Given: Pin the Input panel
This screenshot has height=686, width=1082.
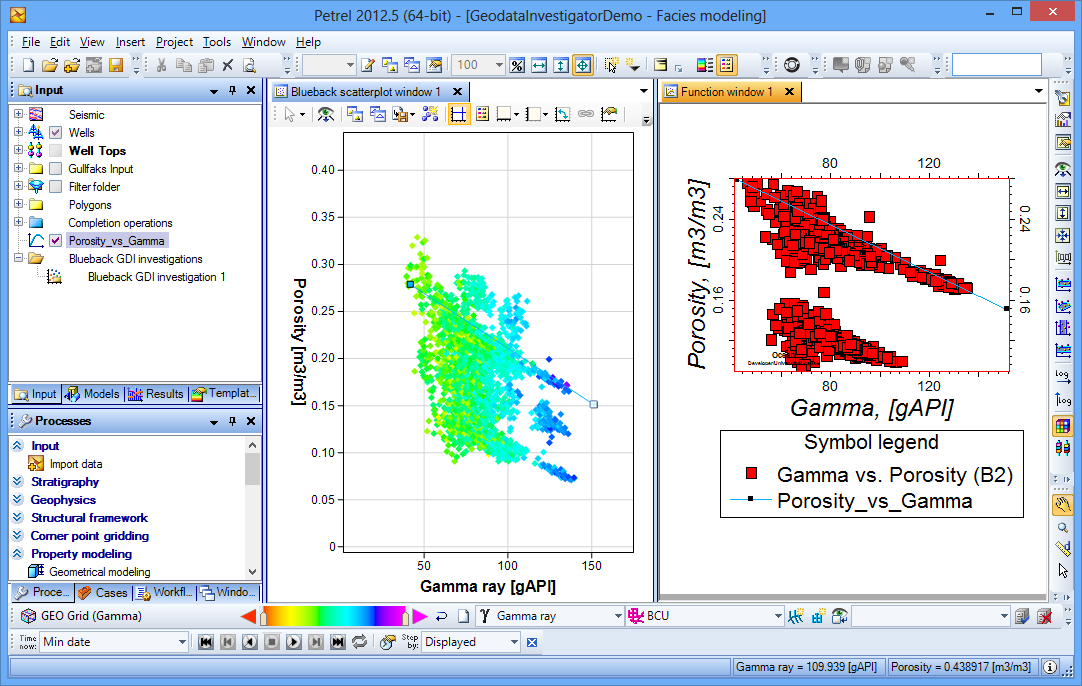Looking at the screenshot, I should pyautogui.click(x=233, y=90).
